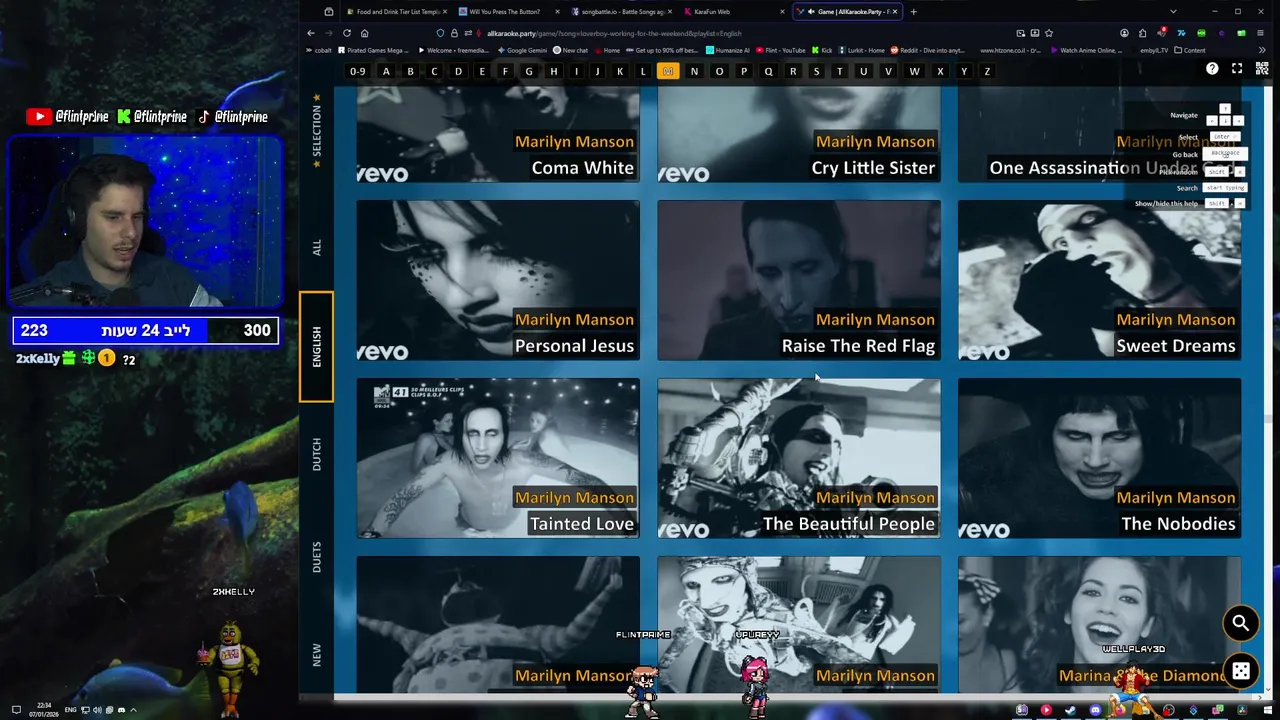Click the TikTok icon in the stream overlay
This screenshot has width=1280, height=720.
pos(204,117)
